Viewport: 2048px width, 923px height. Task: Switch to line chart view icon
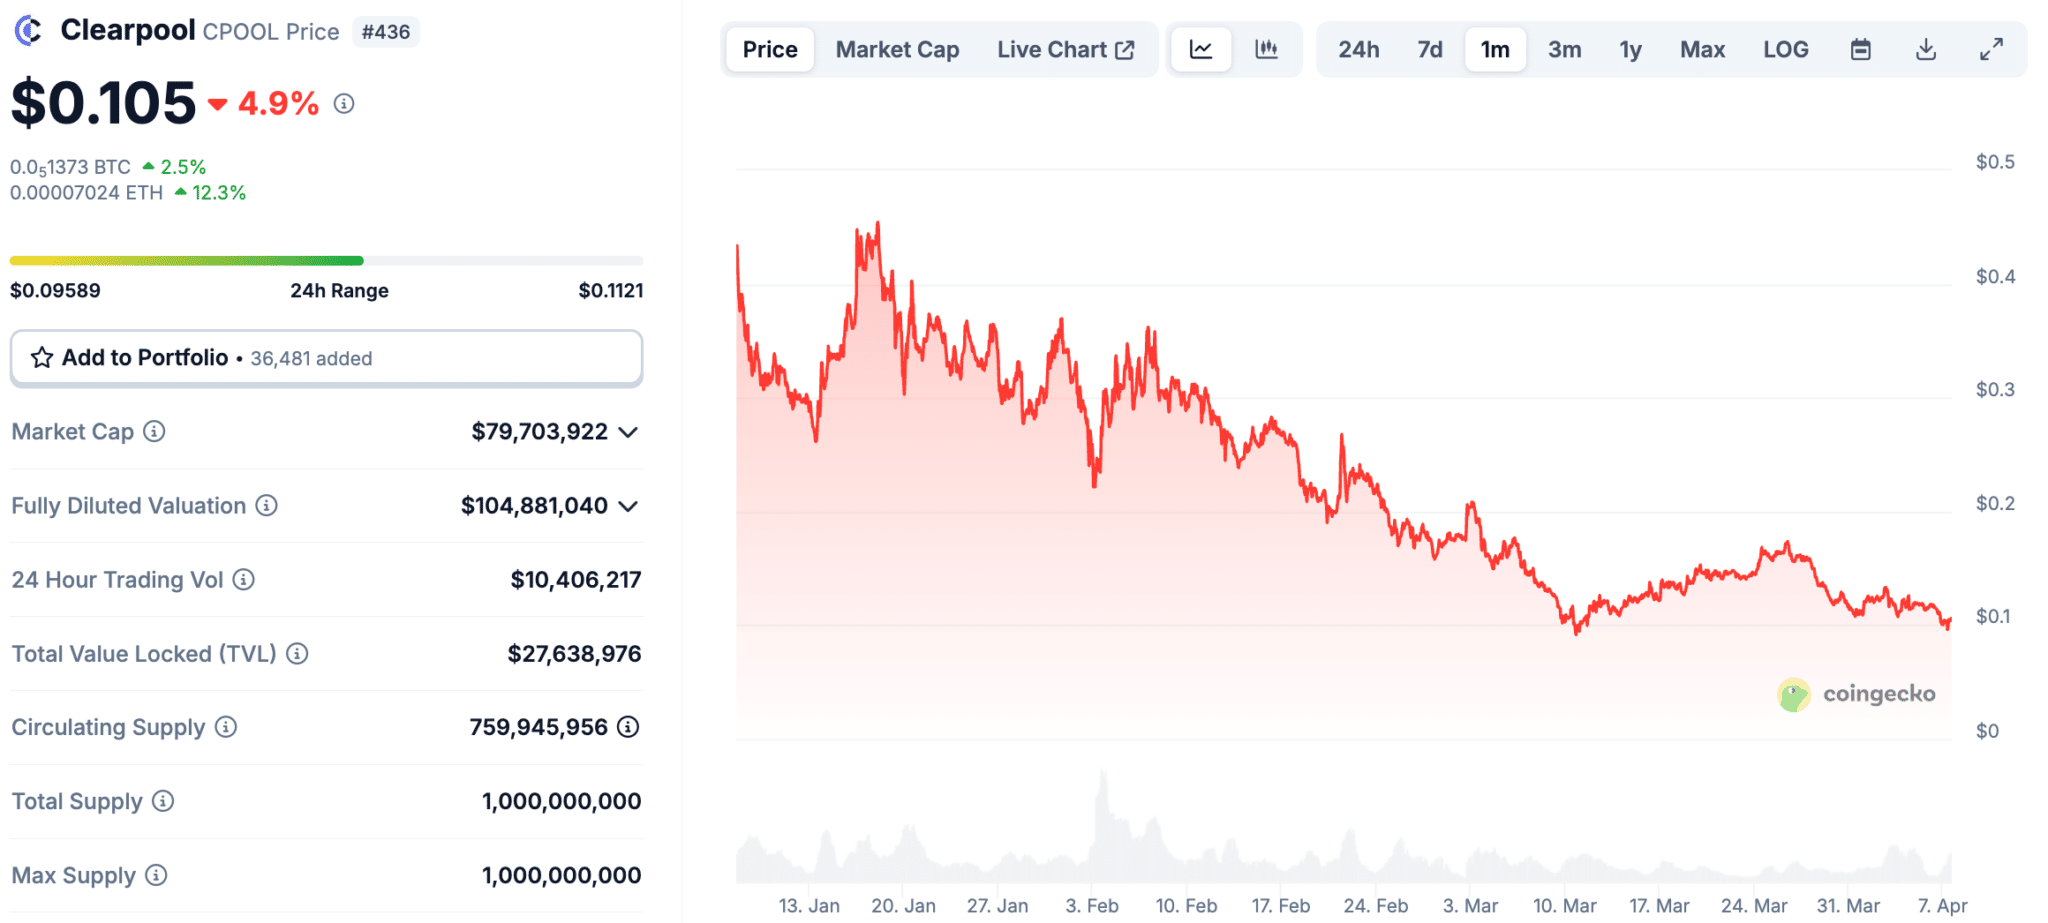[x=1201, y=49]
